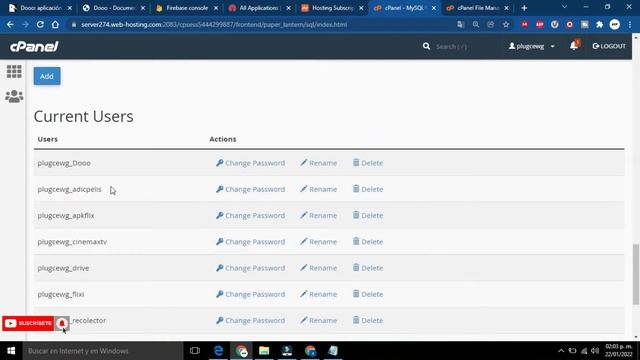Click the share page icon in address bar
Image resolution: width=640 pixels, height=360 pixels.
click(x=491, y=24)
